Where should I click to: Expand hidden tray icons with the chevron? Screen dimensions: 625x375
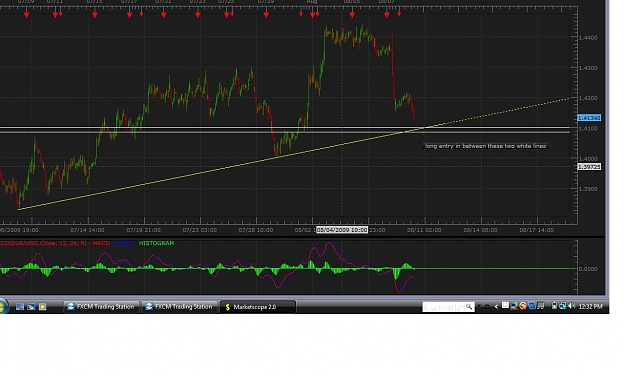496,306
